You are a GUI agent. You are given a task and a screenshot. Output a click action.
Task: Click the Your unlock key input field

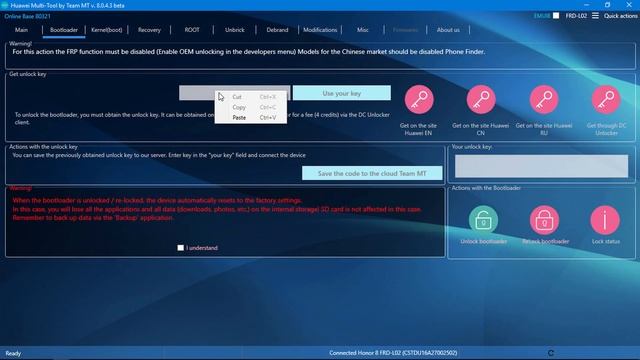[541, 166]
